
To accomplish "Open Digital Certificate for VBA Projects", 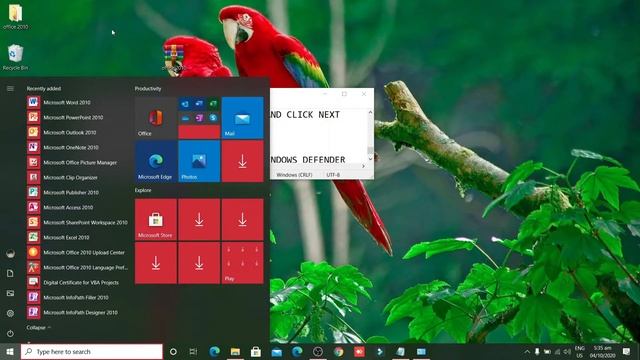I will coord(78,282).
